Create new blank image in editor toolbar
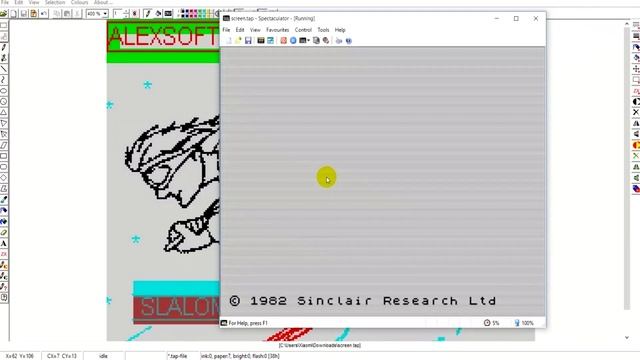The width and height of the screenshot is (640, 360). pyautogui.click(x=14, y=14)
